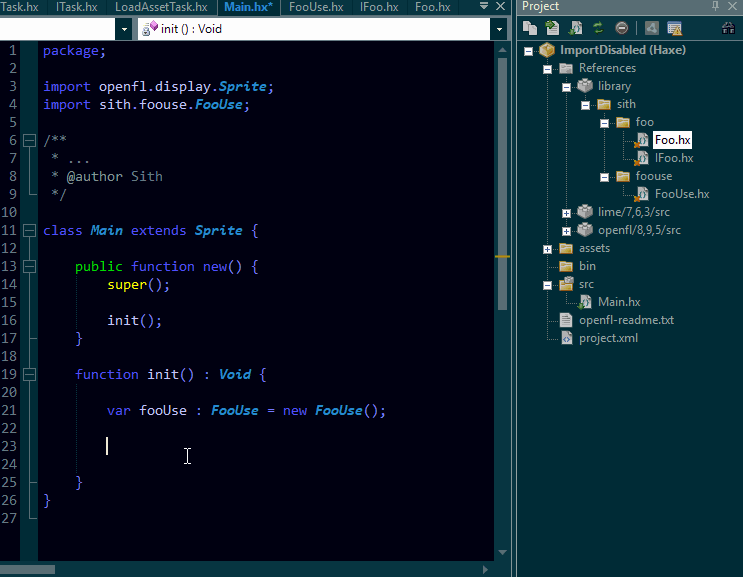The image size is (743, 577).
Task: Click the openfl/8,9,5/src library icon
Action: [585, 230]
